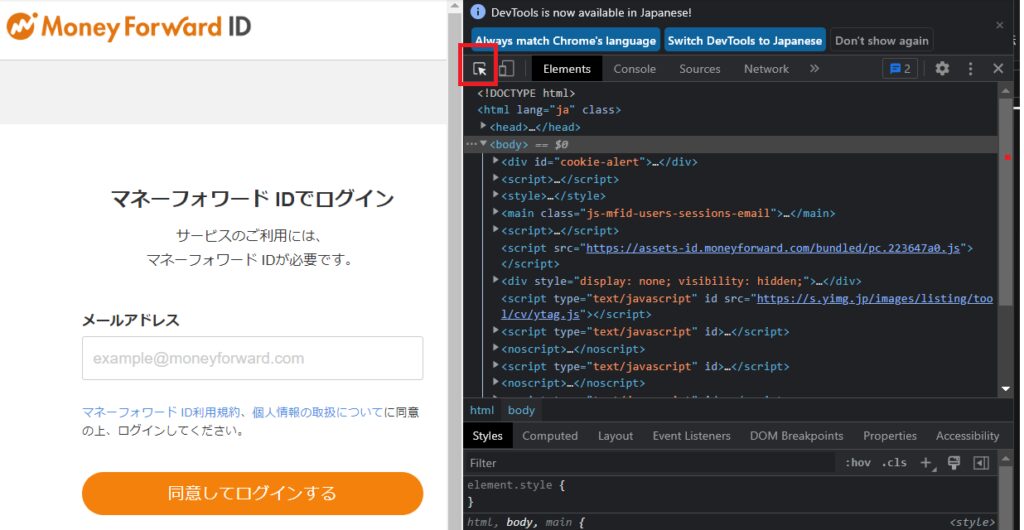Expand the main js-mfid-users-sessions-email node
The width and height of the screenshot is (1024, 530).
(496, 213)
